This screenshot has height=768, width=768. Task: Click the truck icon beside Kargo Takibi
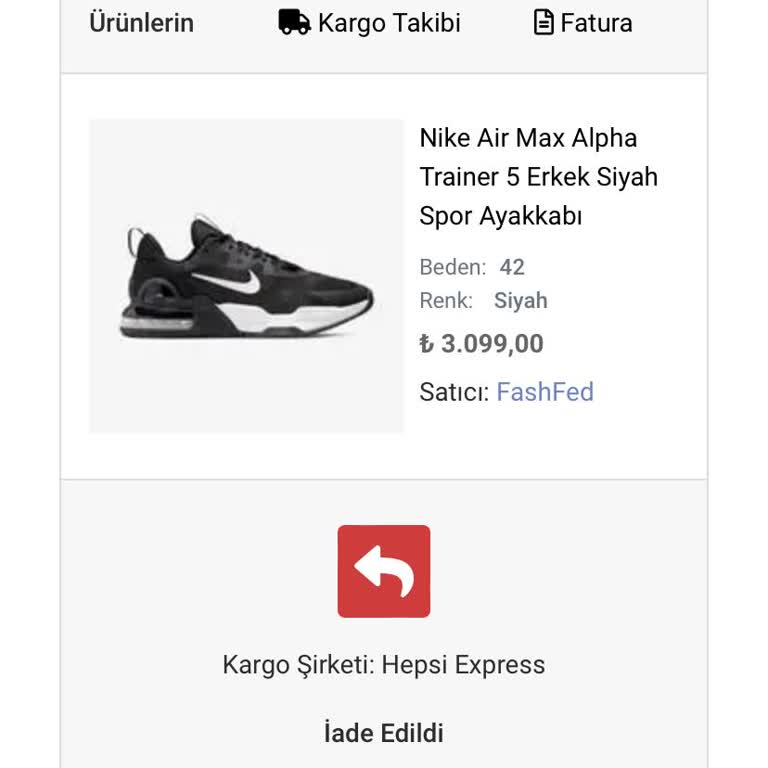click(294, 22)
